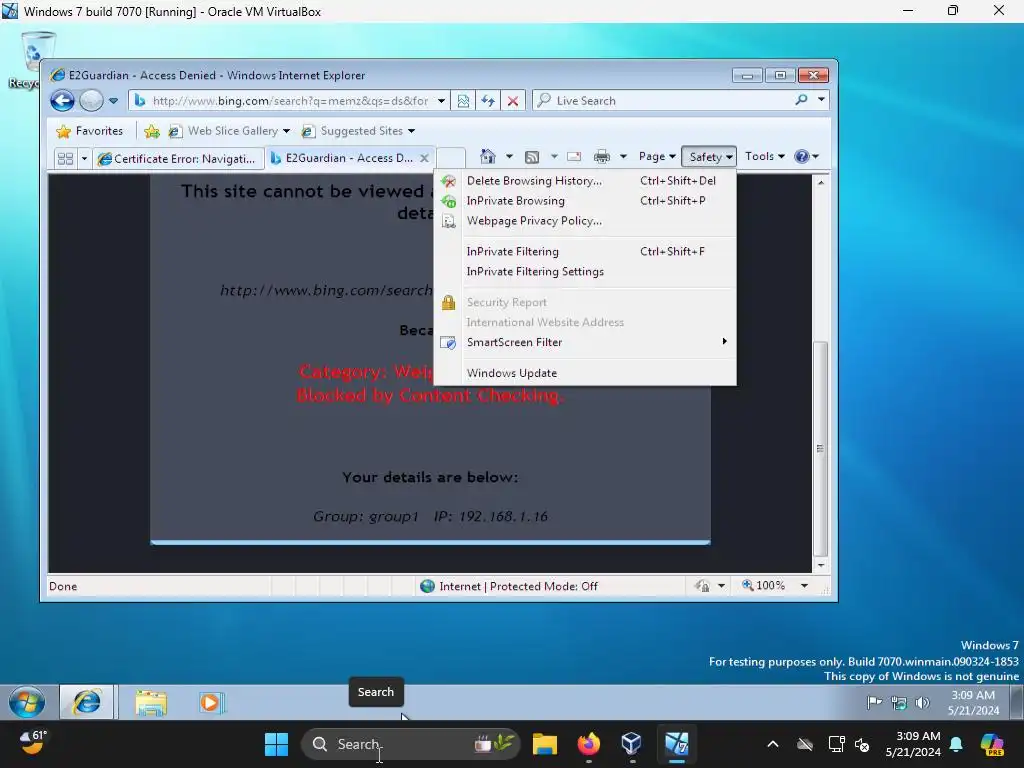
Task: Select InPrivate Filtering menu item
Action: pyautogui.click(x=585, y=251)
